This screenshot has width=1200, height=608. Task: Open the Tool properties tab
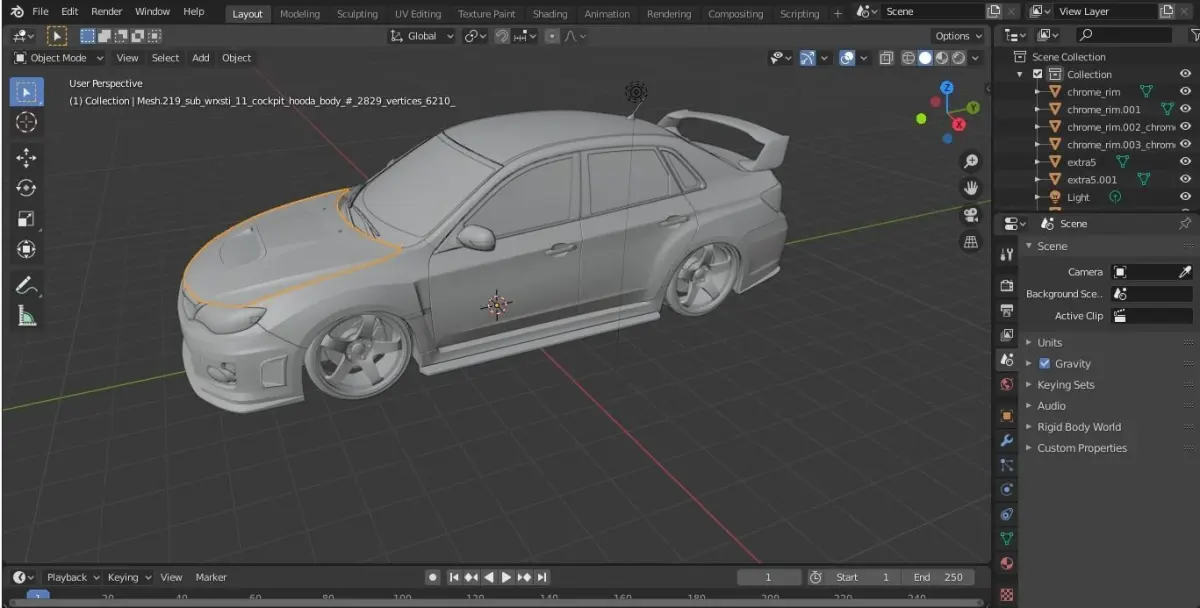pyautogui.click(x=1006, y=255)
